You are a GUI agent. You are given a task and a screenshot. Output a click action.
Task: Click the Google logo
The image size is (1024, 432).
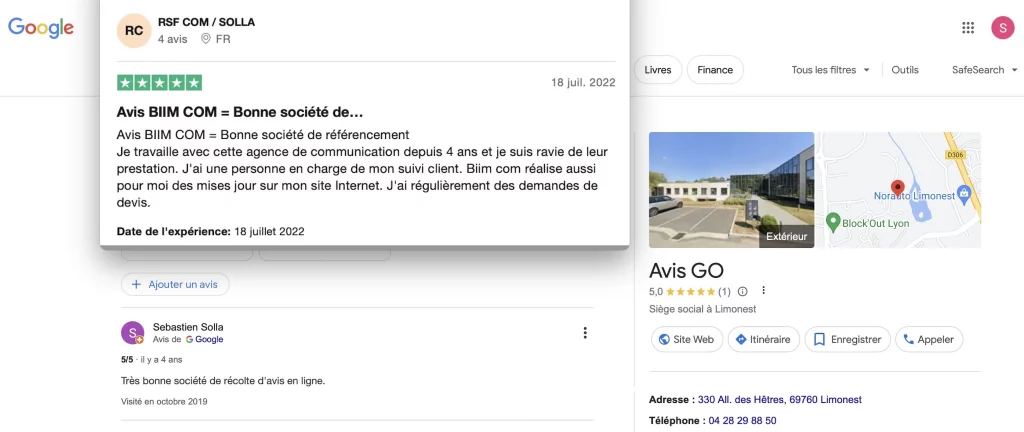40,27
